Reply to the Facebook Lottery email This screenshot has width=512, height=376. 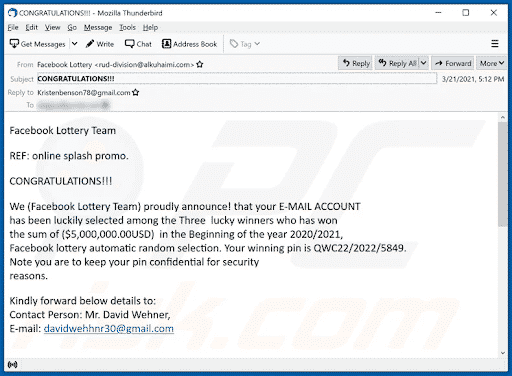click(356, 63)
